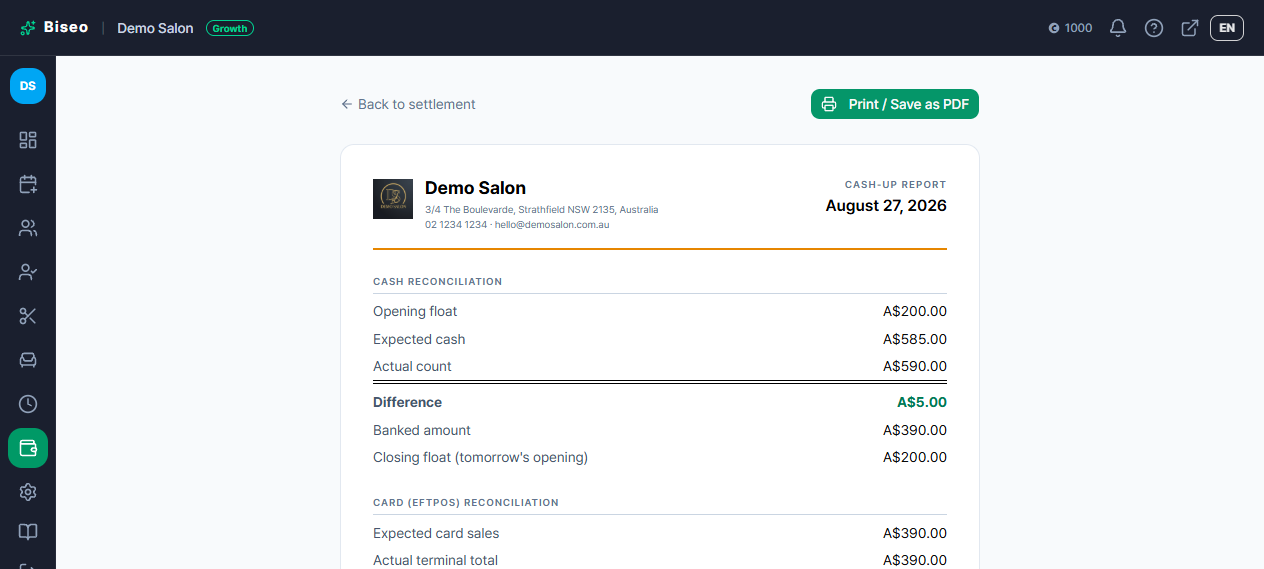Click the Banked amount label

pyautogui.click(x=422, y=430)
